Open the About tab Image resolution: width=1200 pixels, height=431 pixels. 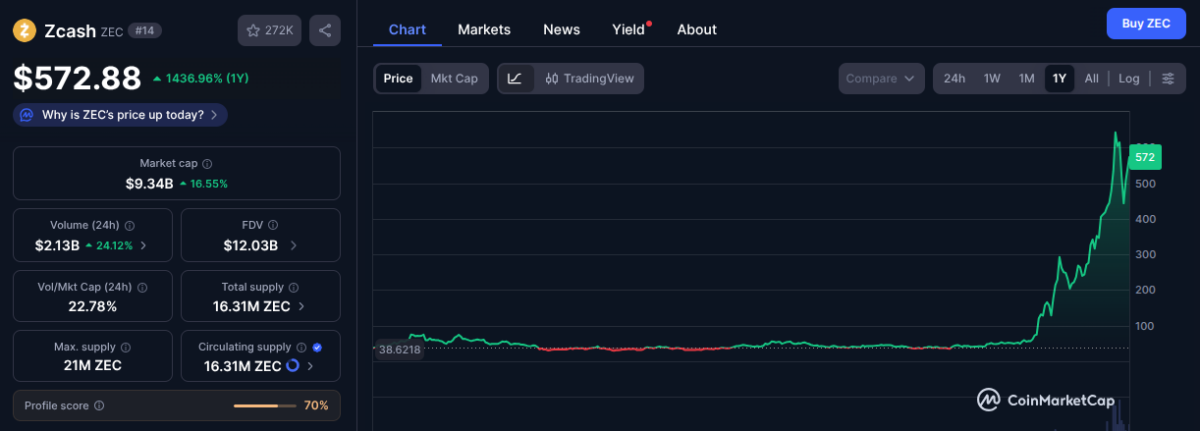click(696, 30)
